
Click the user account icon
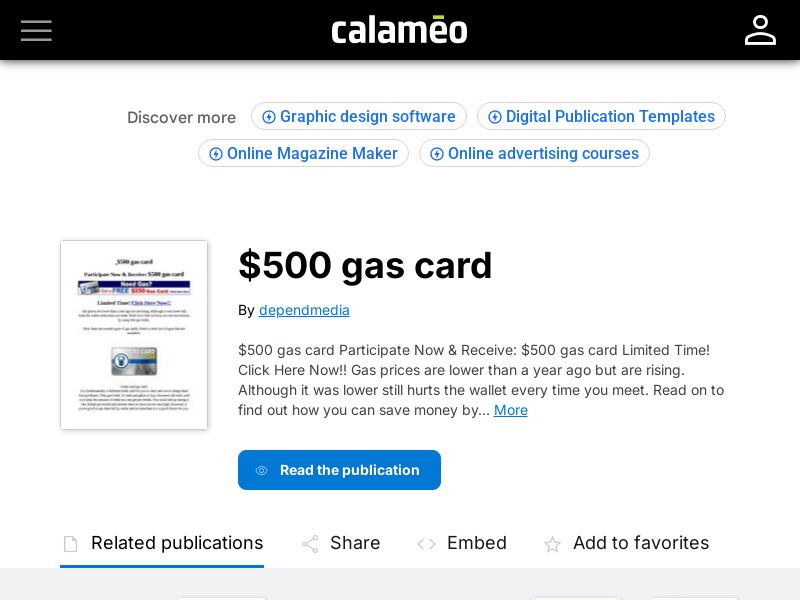[x=760, y=30]
